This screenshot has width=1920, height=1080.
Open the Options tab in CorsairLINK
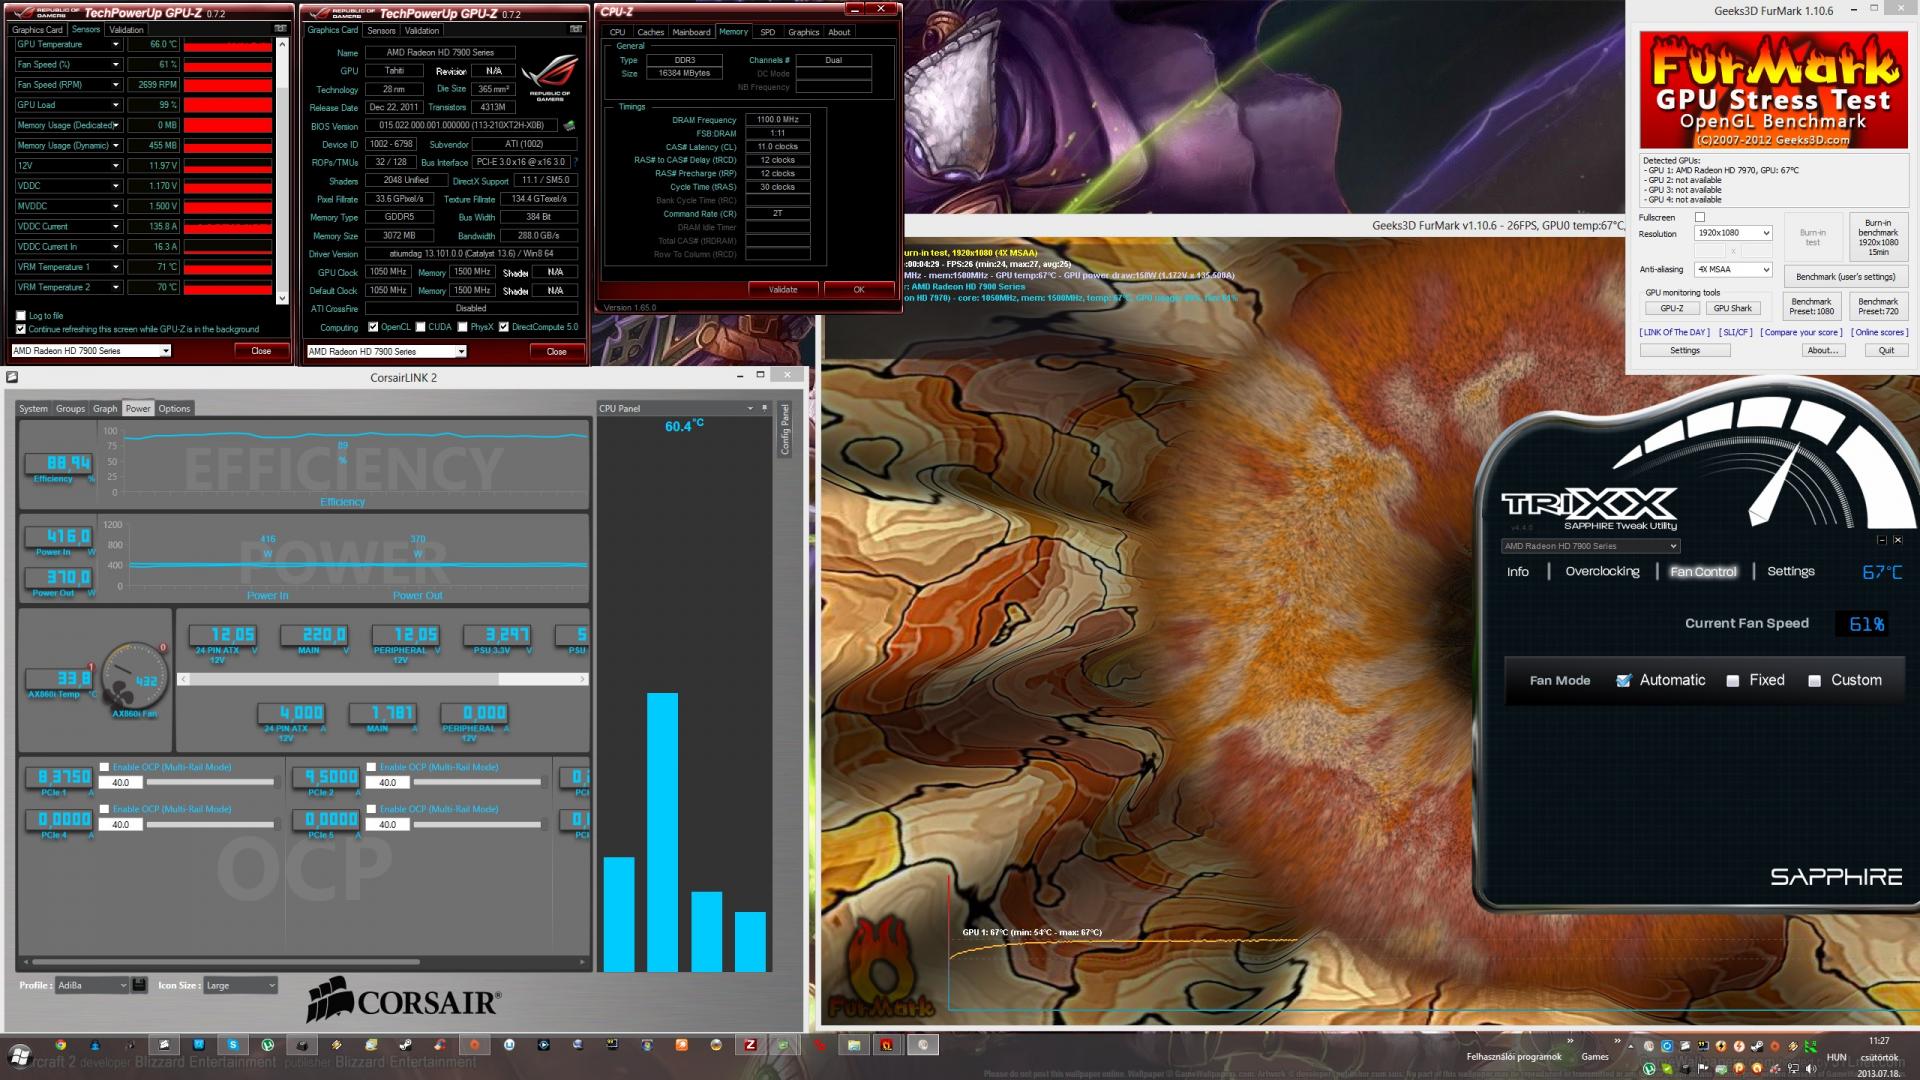pyautogui.click(x=174, y=408)
